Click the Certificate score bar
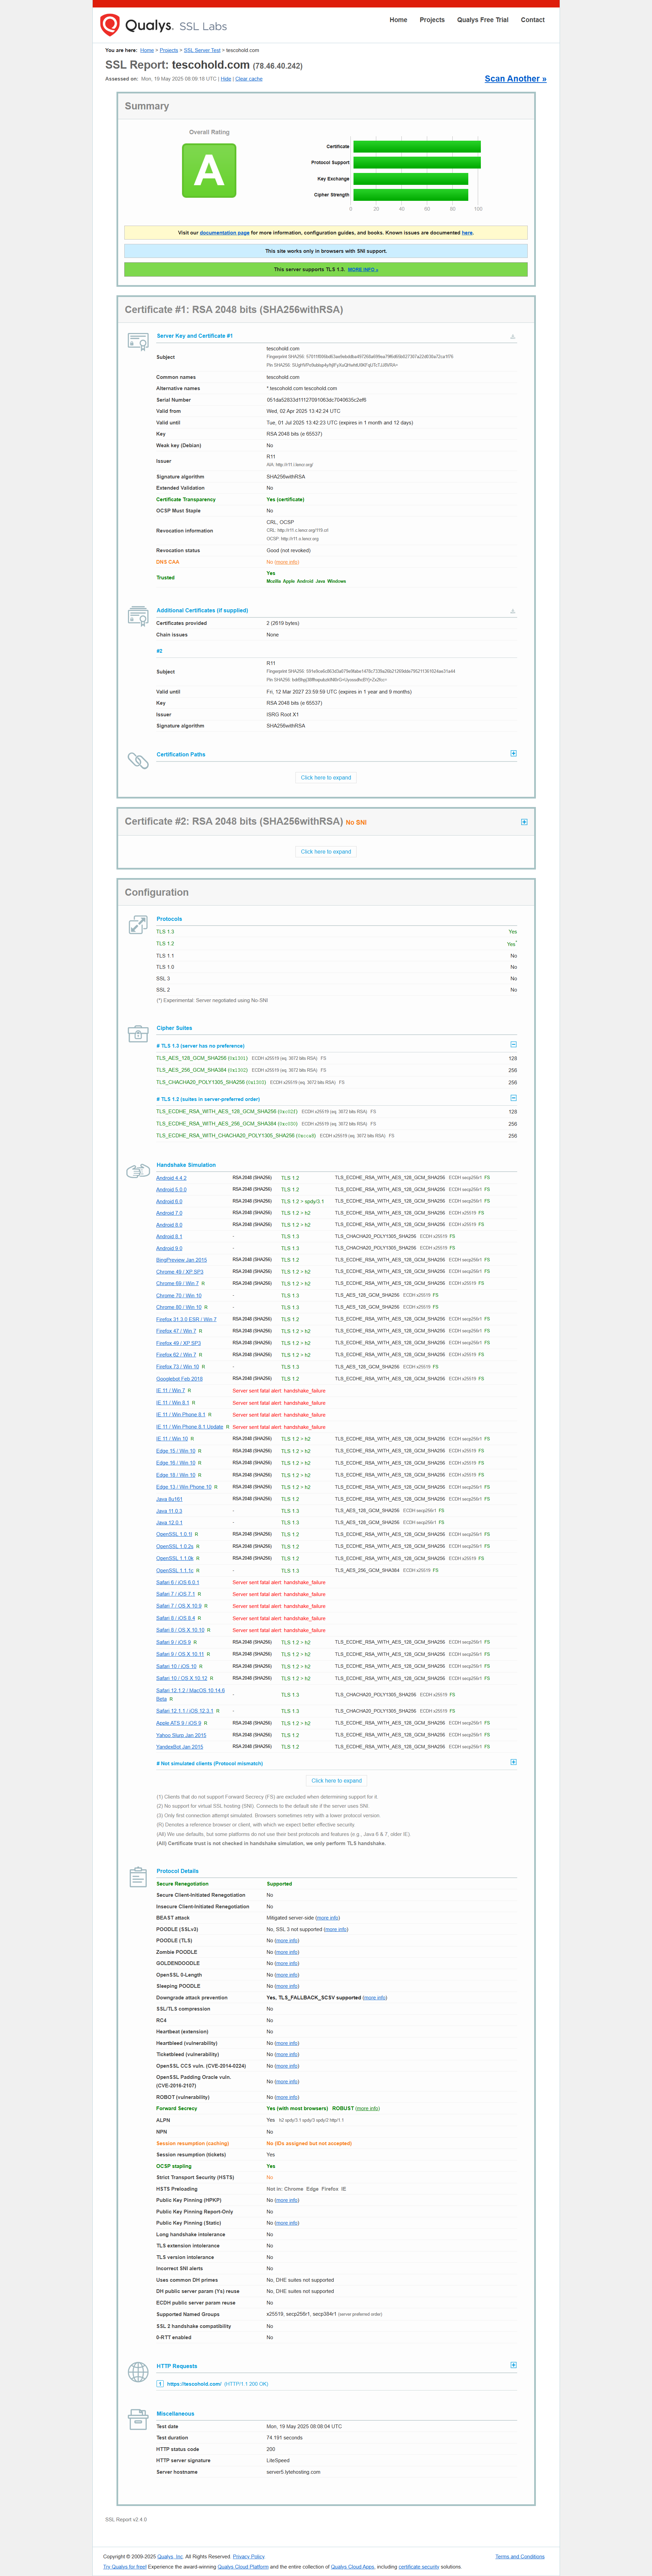The width and height of the screenshot is (652, 2576). (x=417, y=147)
